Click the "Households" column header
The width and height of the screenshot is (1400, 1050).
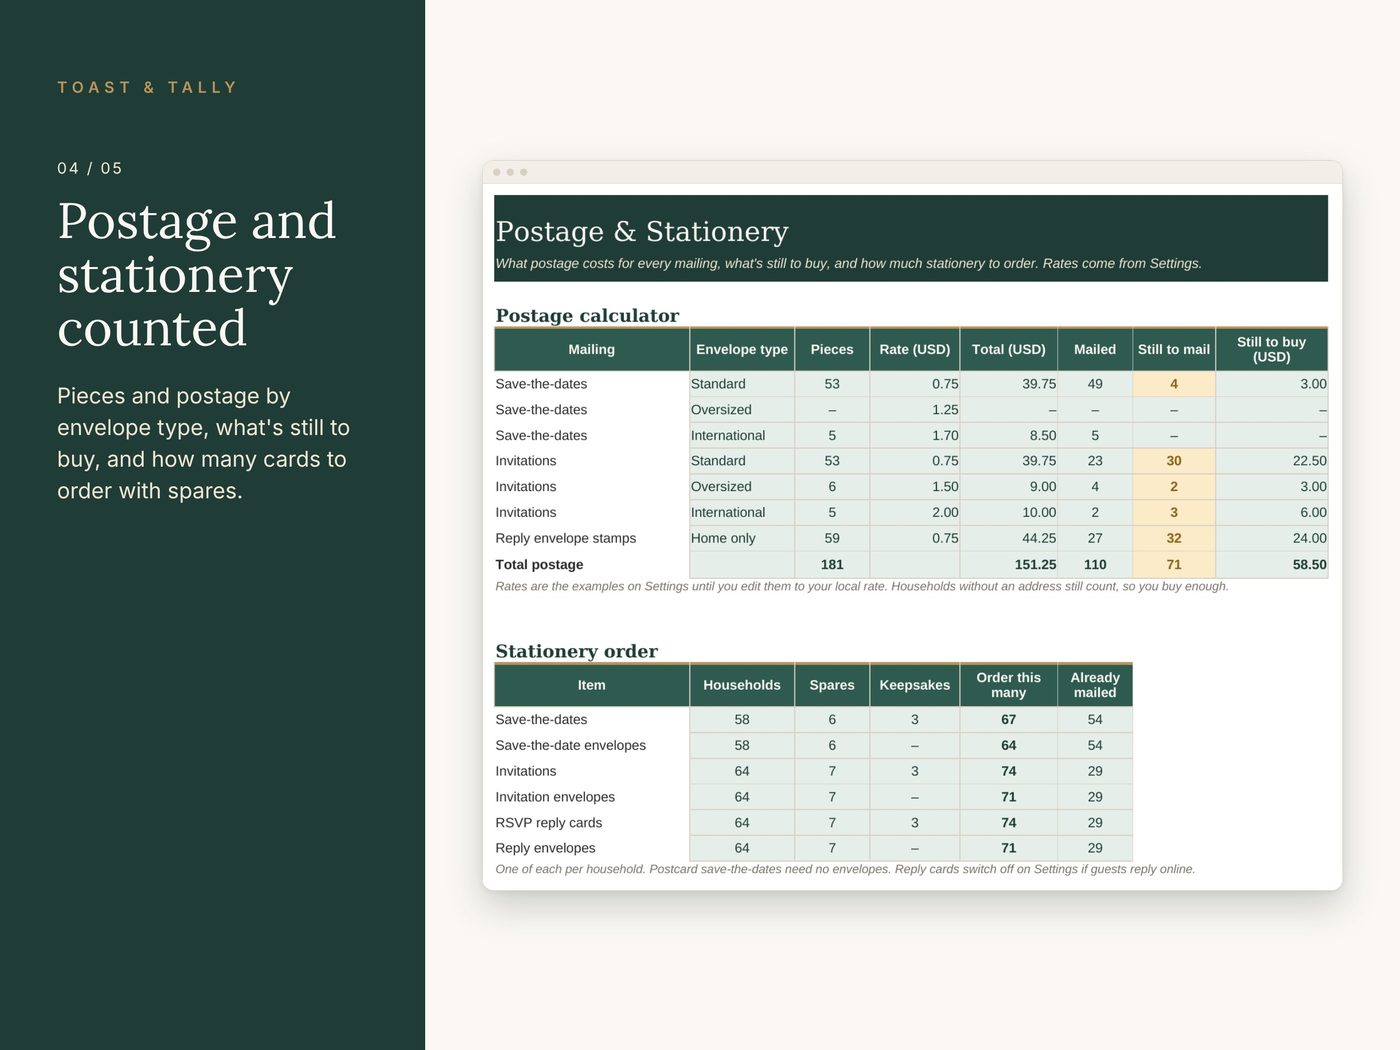(x=742, y=685)
